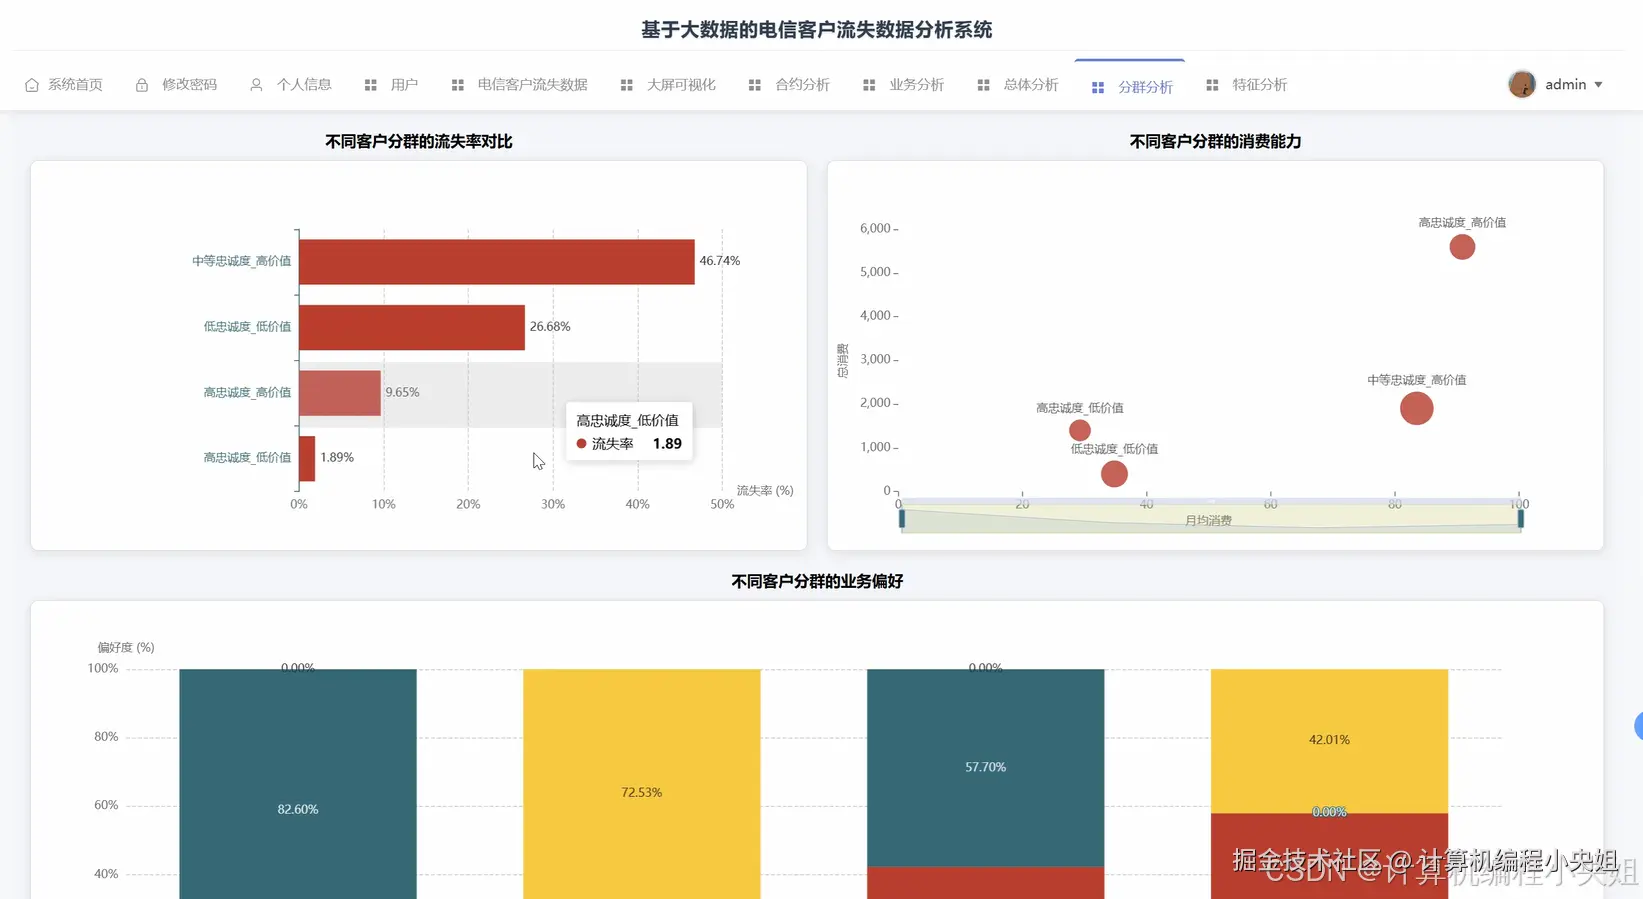
Task: Click the grid icon beside 电信客户流失数据
Action: click(458, 85)
